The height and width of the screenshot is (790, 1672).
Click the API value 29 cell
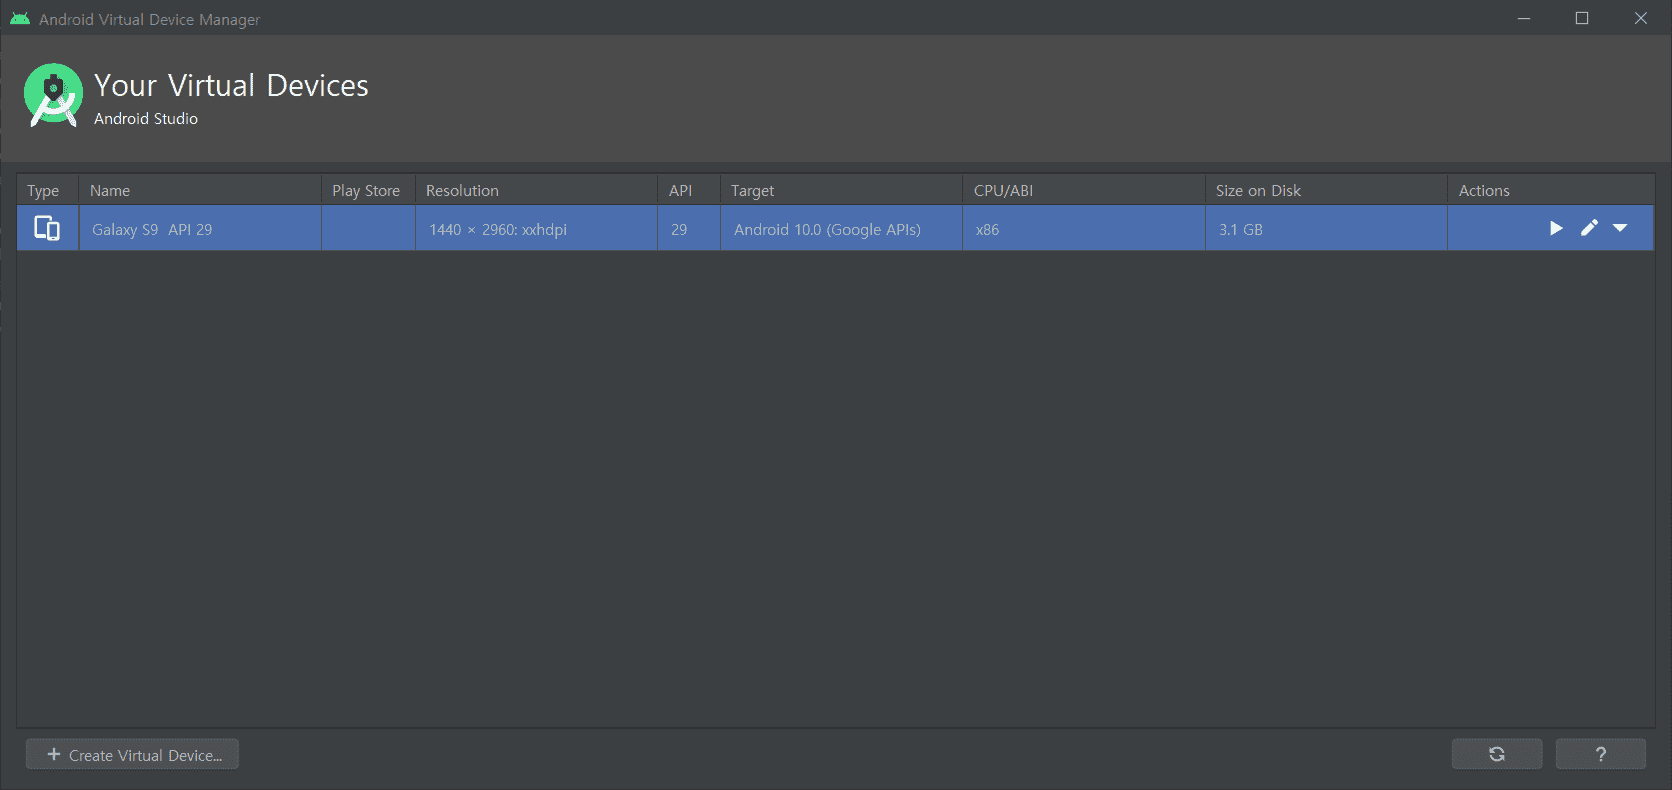689,228
